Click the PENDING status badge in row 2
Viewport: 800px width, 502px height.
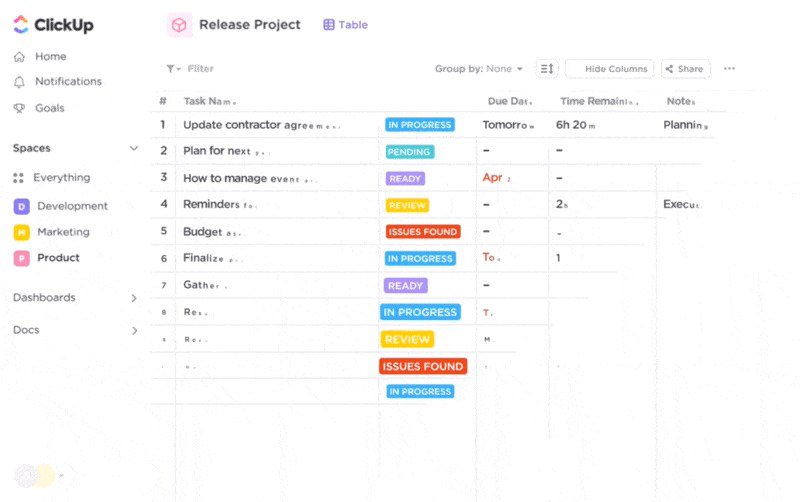click(x=409, y=152)
